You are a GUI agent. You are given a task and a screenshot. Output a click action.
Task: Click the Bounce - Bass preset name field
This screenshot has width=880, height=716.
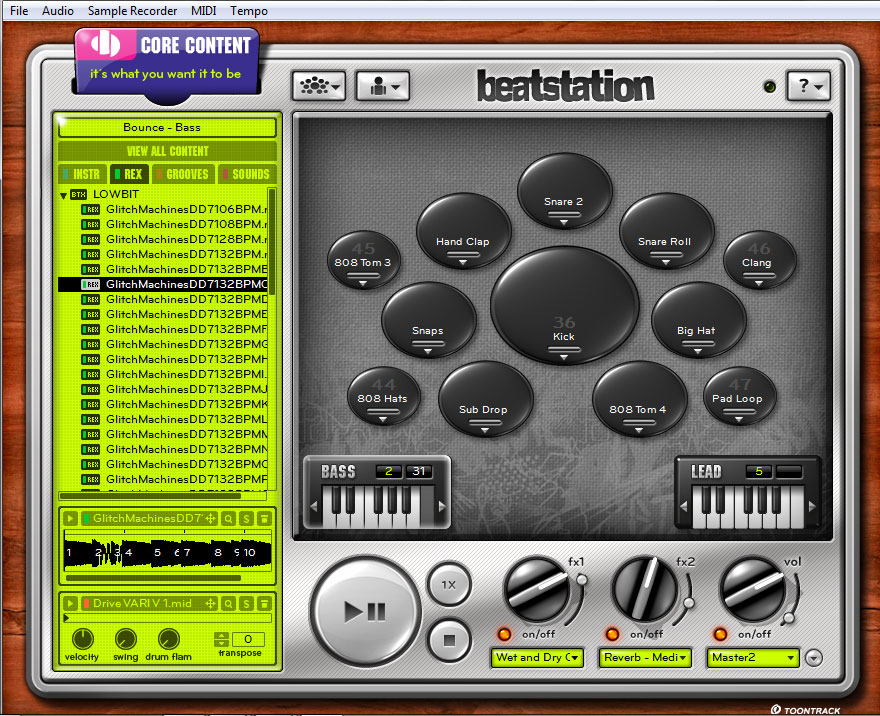pos(167,127)
